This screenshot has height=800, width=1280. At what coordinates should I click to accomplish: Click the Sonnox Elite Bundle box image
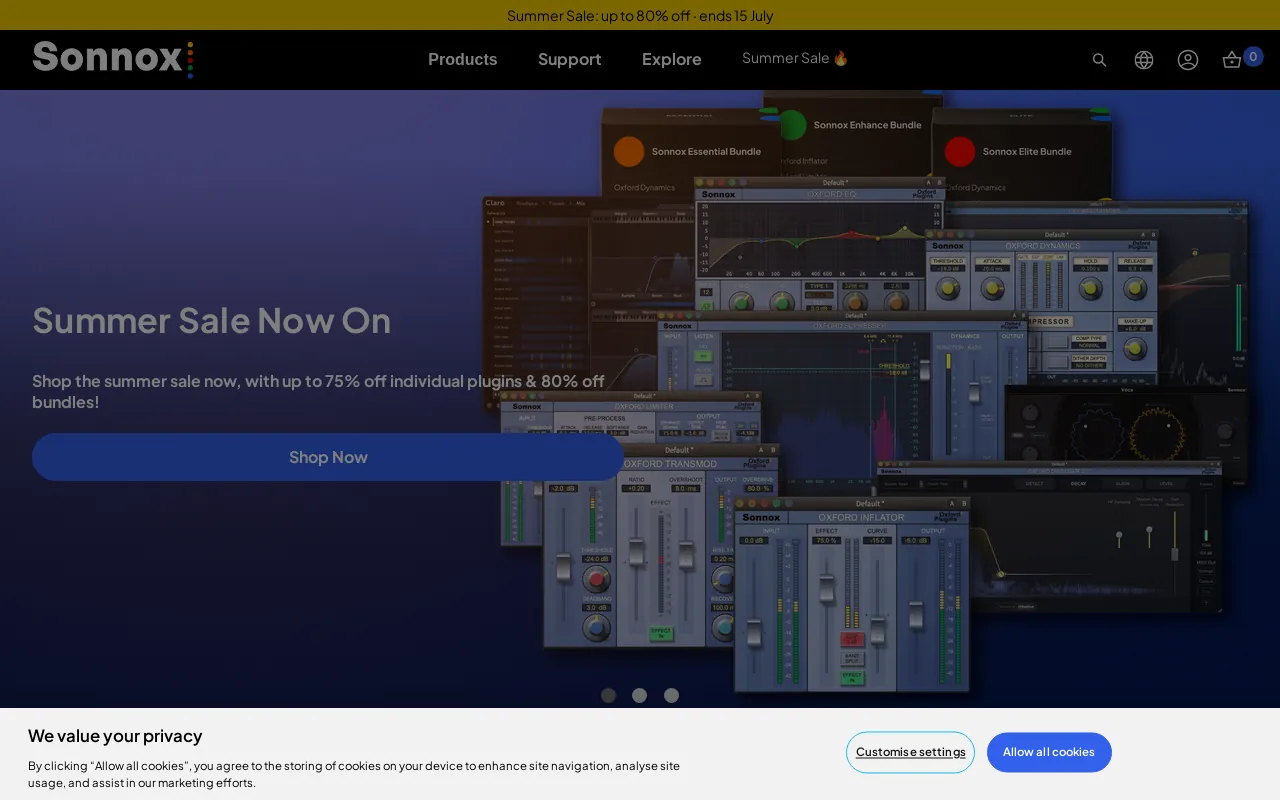coord(1021,152)
